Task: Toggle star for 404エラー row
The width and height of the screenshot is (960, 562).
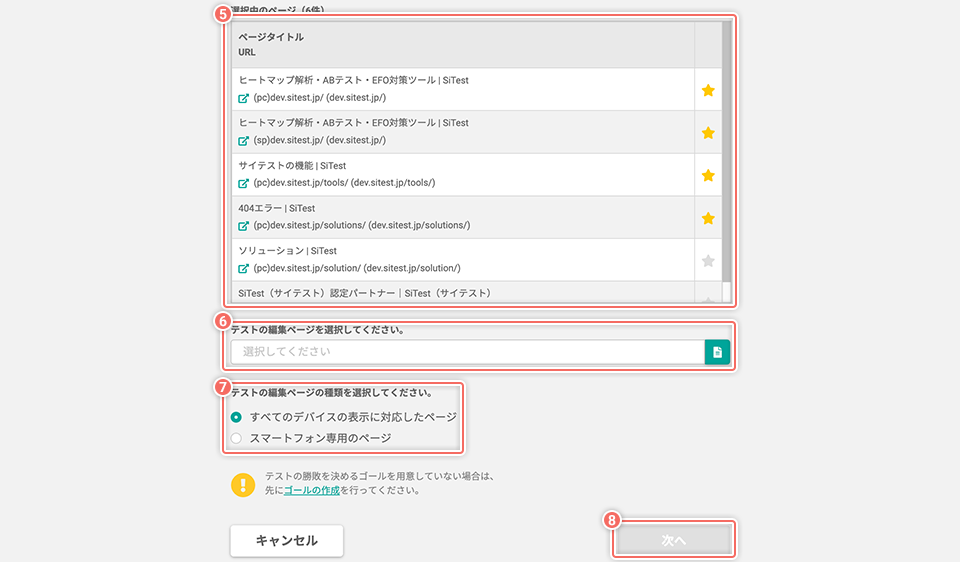Action: pyautogui.click(x=708, y=219)
